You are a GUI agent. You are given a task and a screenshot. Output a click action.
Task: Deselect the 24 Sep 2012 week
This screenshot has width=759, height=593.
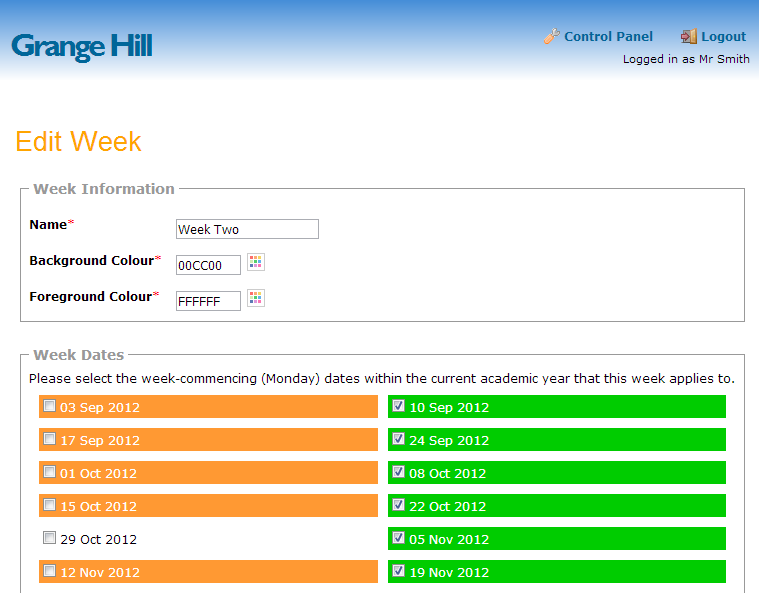pyautogui.click(x=399, y=439)
